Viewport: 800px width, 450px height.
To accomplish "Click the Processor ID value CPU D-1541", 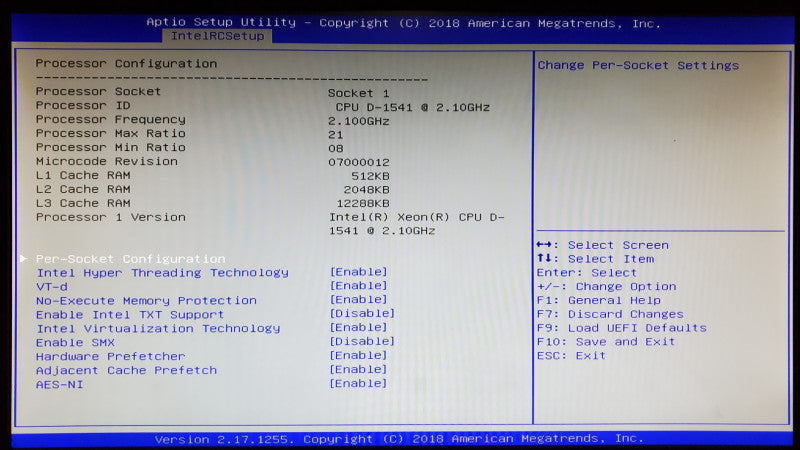I will (413, 107).
